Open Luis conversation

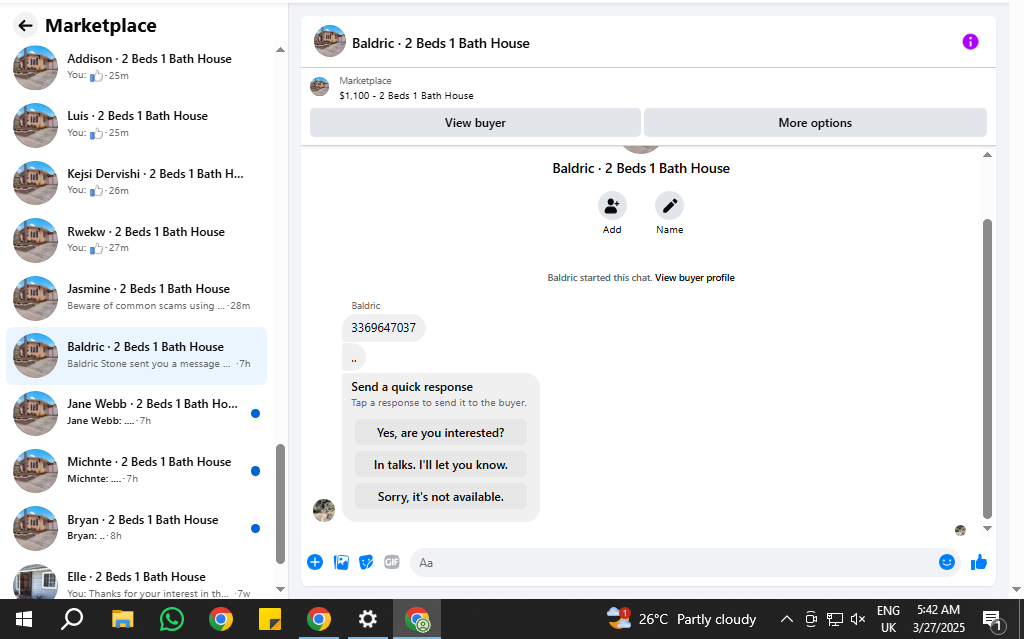(x=136, y=124)
